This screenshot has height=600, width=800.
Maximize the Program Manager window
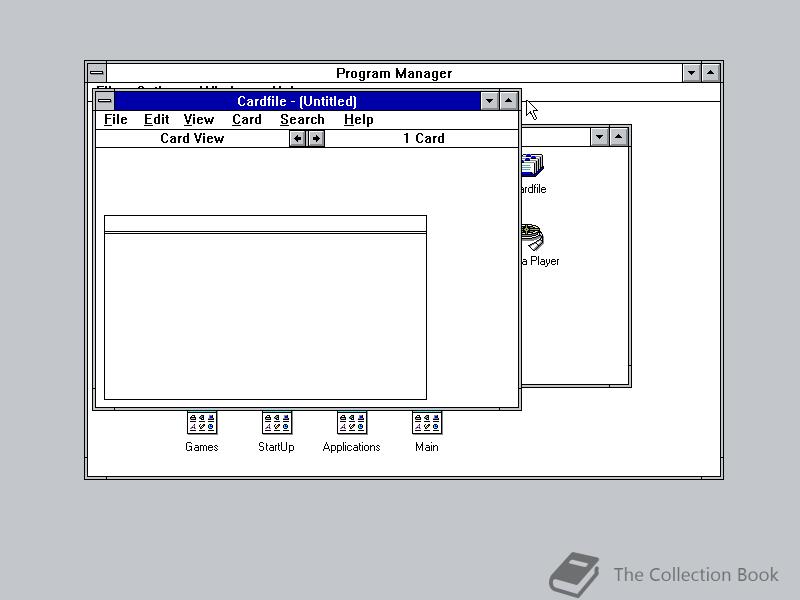pos(711,73)
